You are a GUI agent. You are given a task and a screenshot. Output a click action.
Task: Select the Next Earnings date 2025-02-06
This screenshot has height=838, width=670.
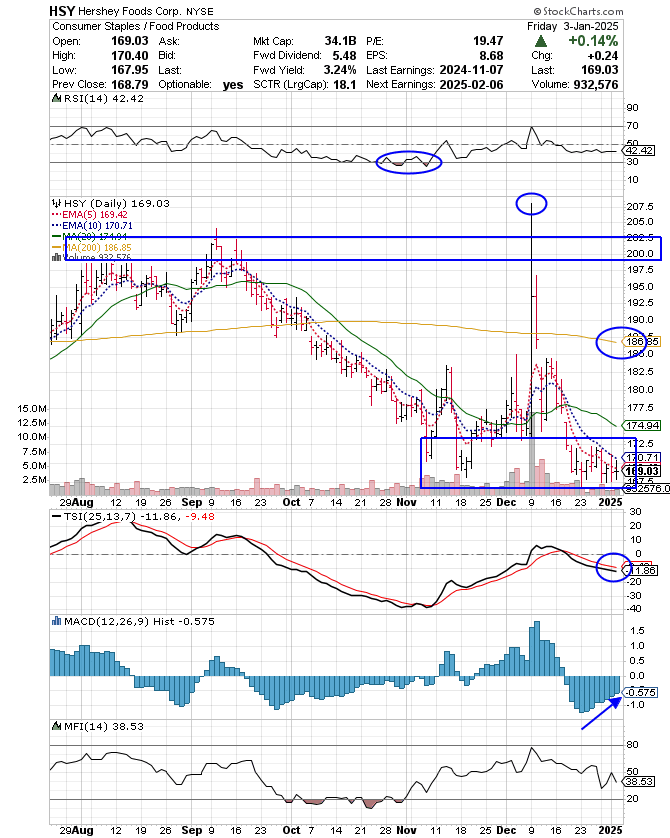[x=471, y=84]
